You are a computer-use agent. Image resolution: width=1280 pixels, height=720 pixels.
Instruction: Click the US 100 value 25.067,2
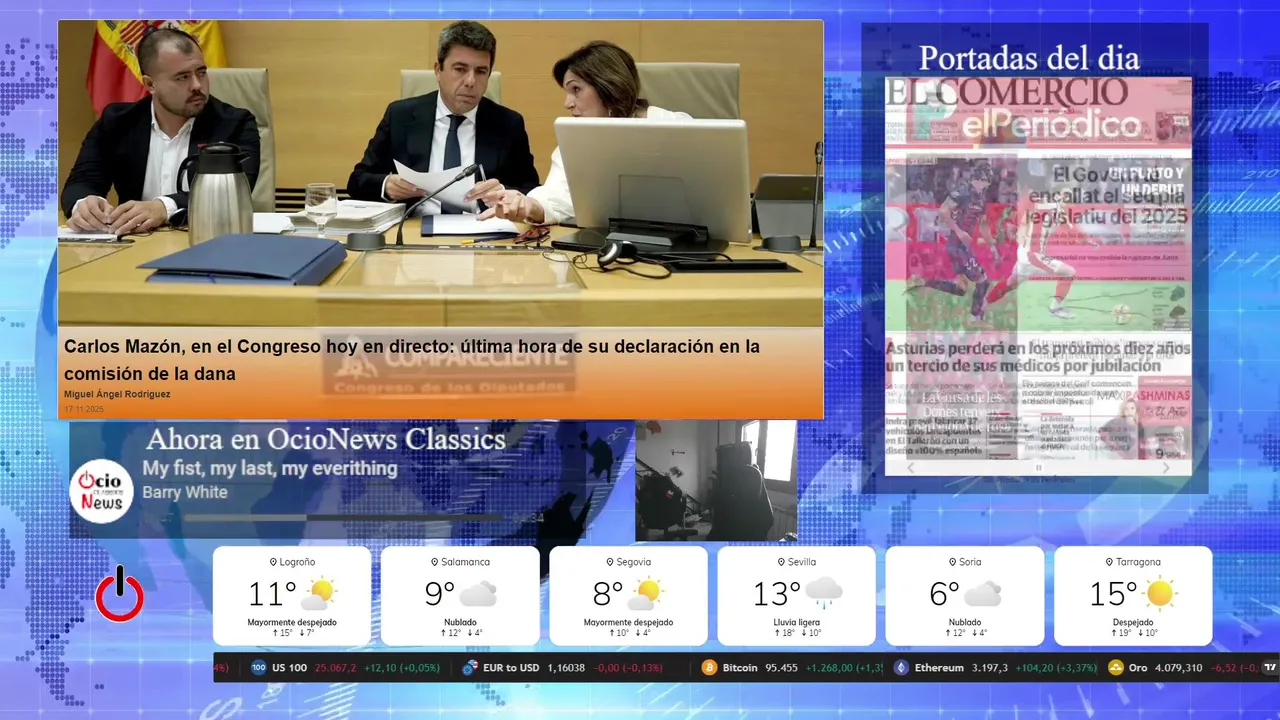pyautogui.click(x=336, y=668)
